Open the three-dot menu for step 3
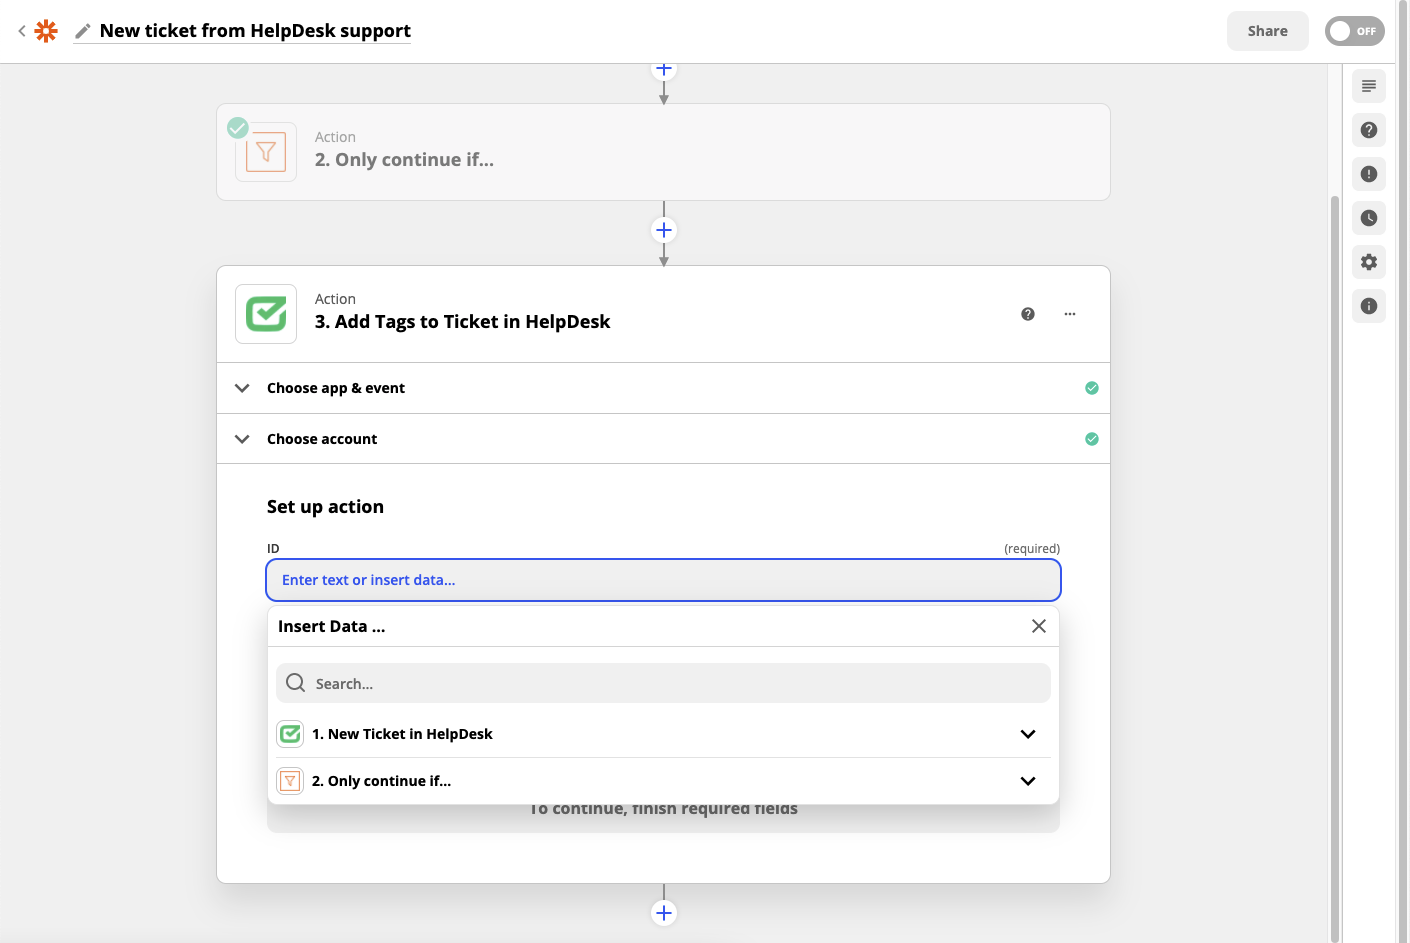The width and height of the screenshot is (1410, 943). (1070, 314)
